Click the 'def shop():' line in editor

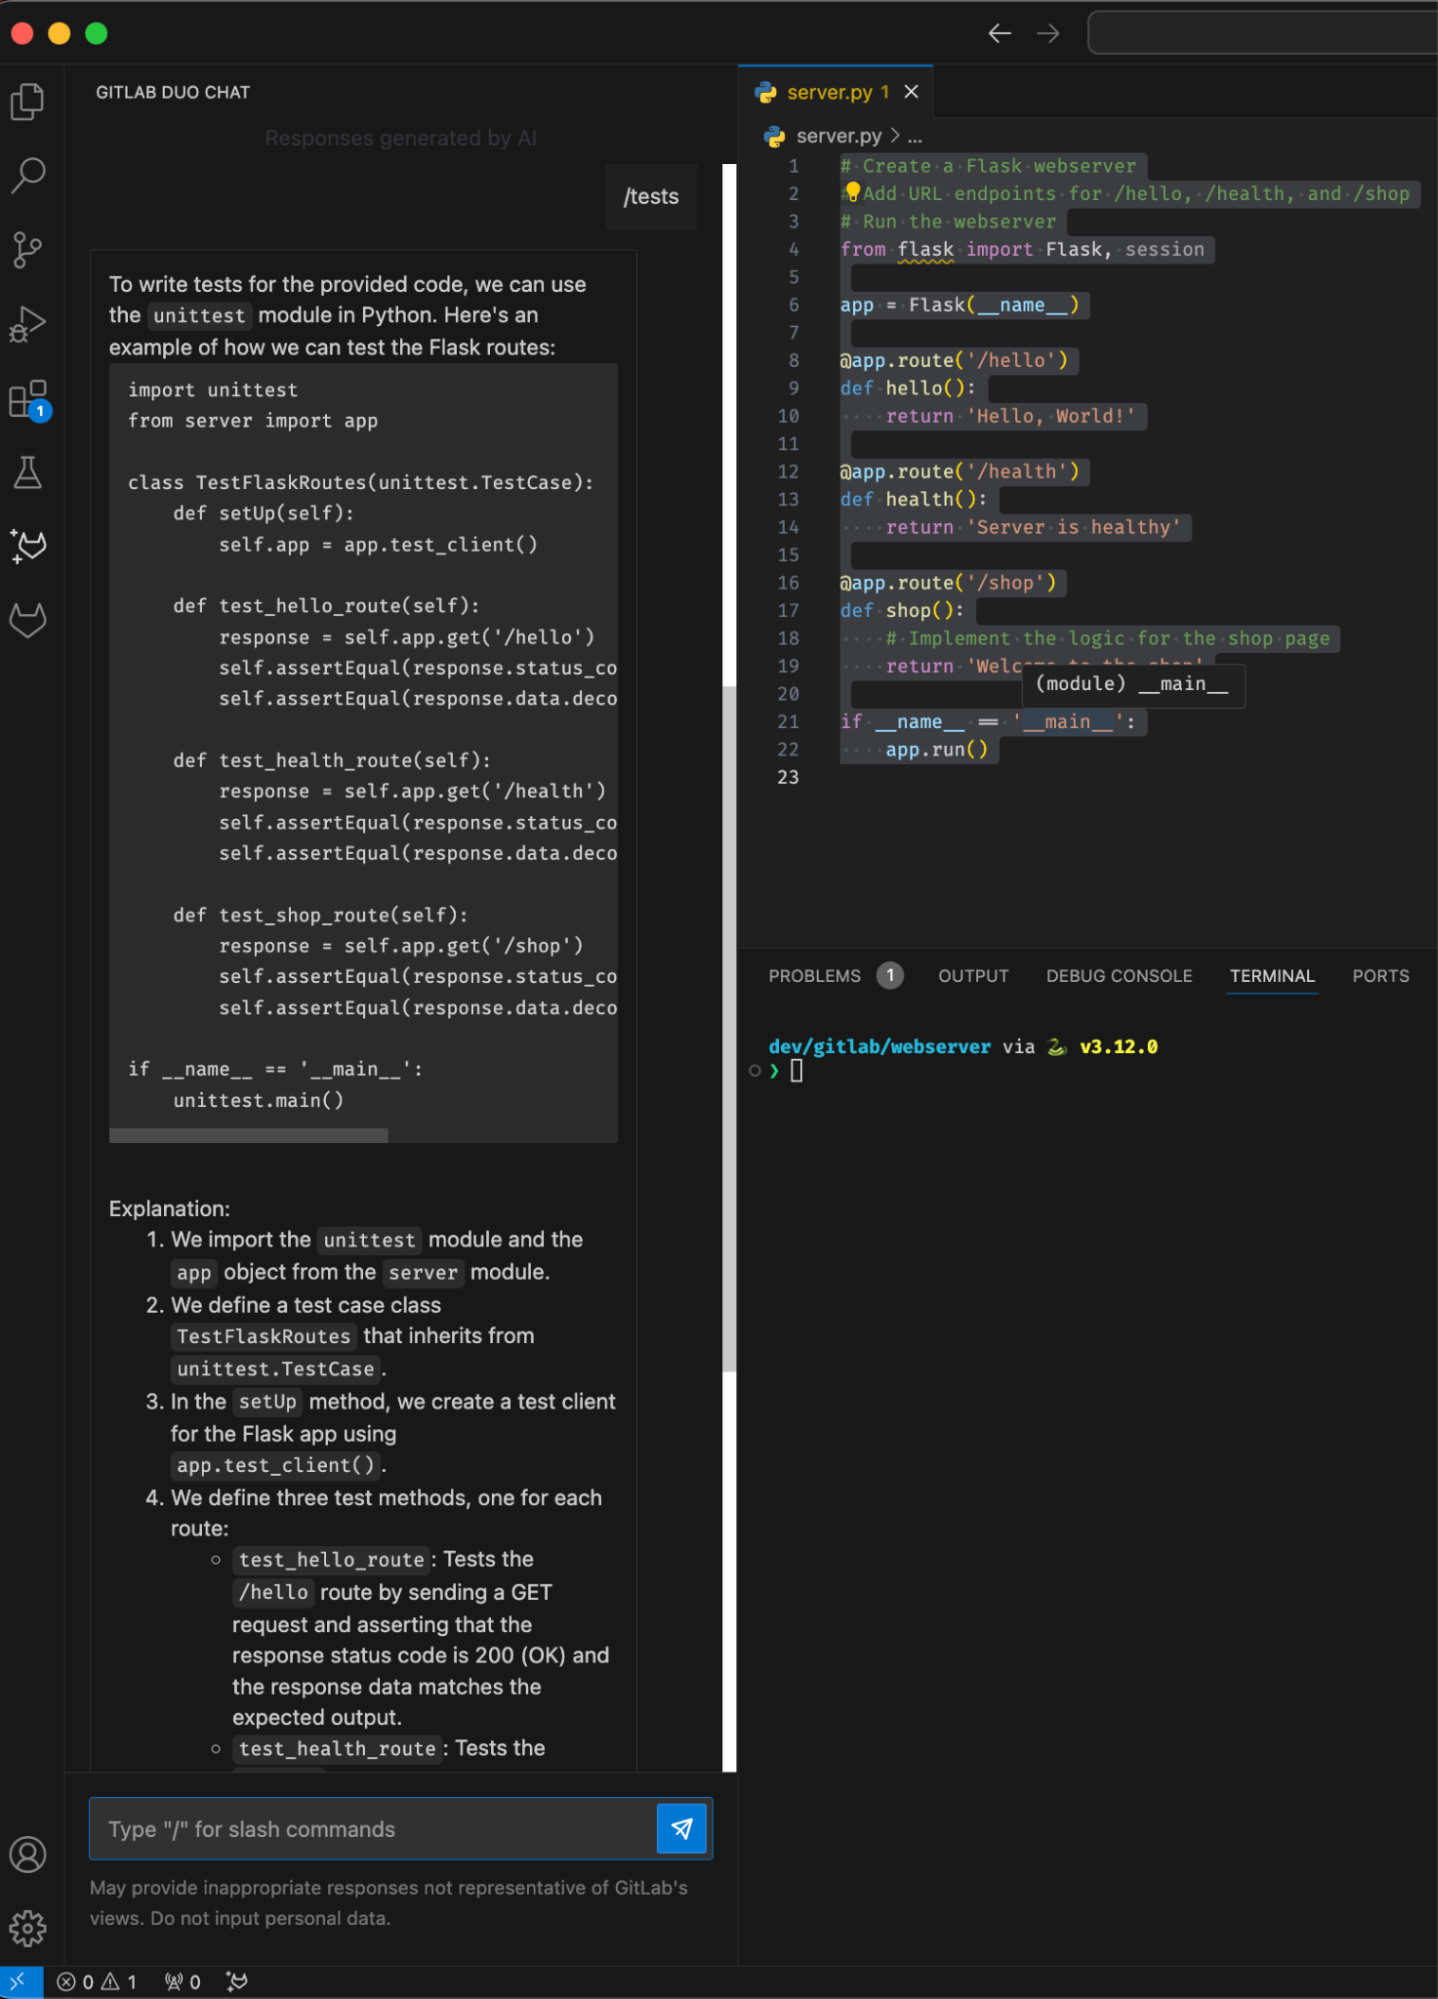901,610
